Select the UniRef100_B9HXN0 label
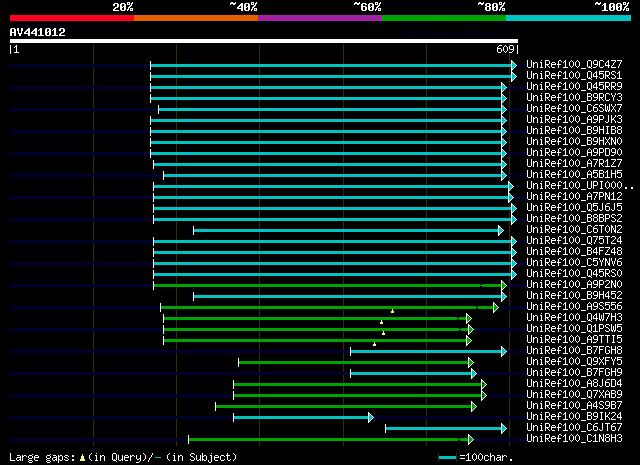 pyautogui.click(x=574, y=142)
